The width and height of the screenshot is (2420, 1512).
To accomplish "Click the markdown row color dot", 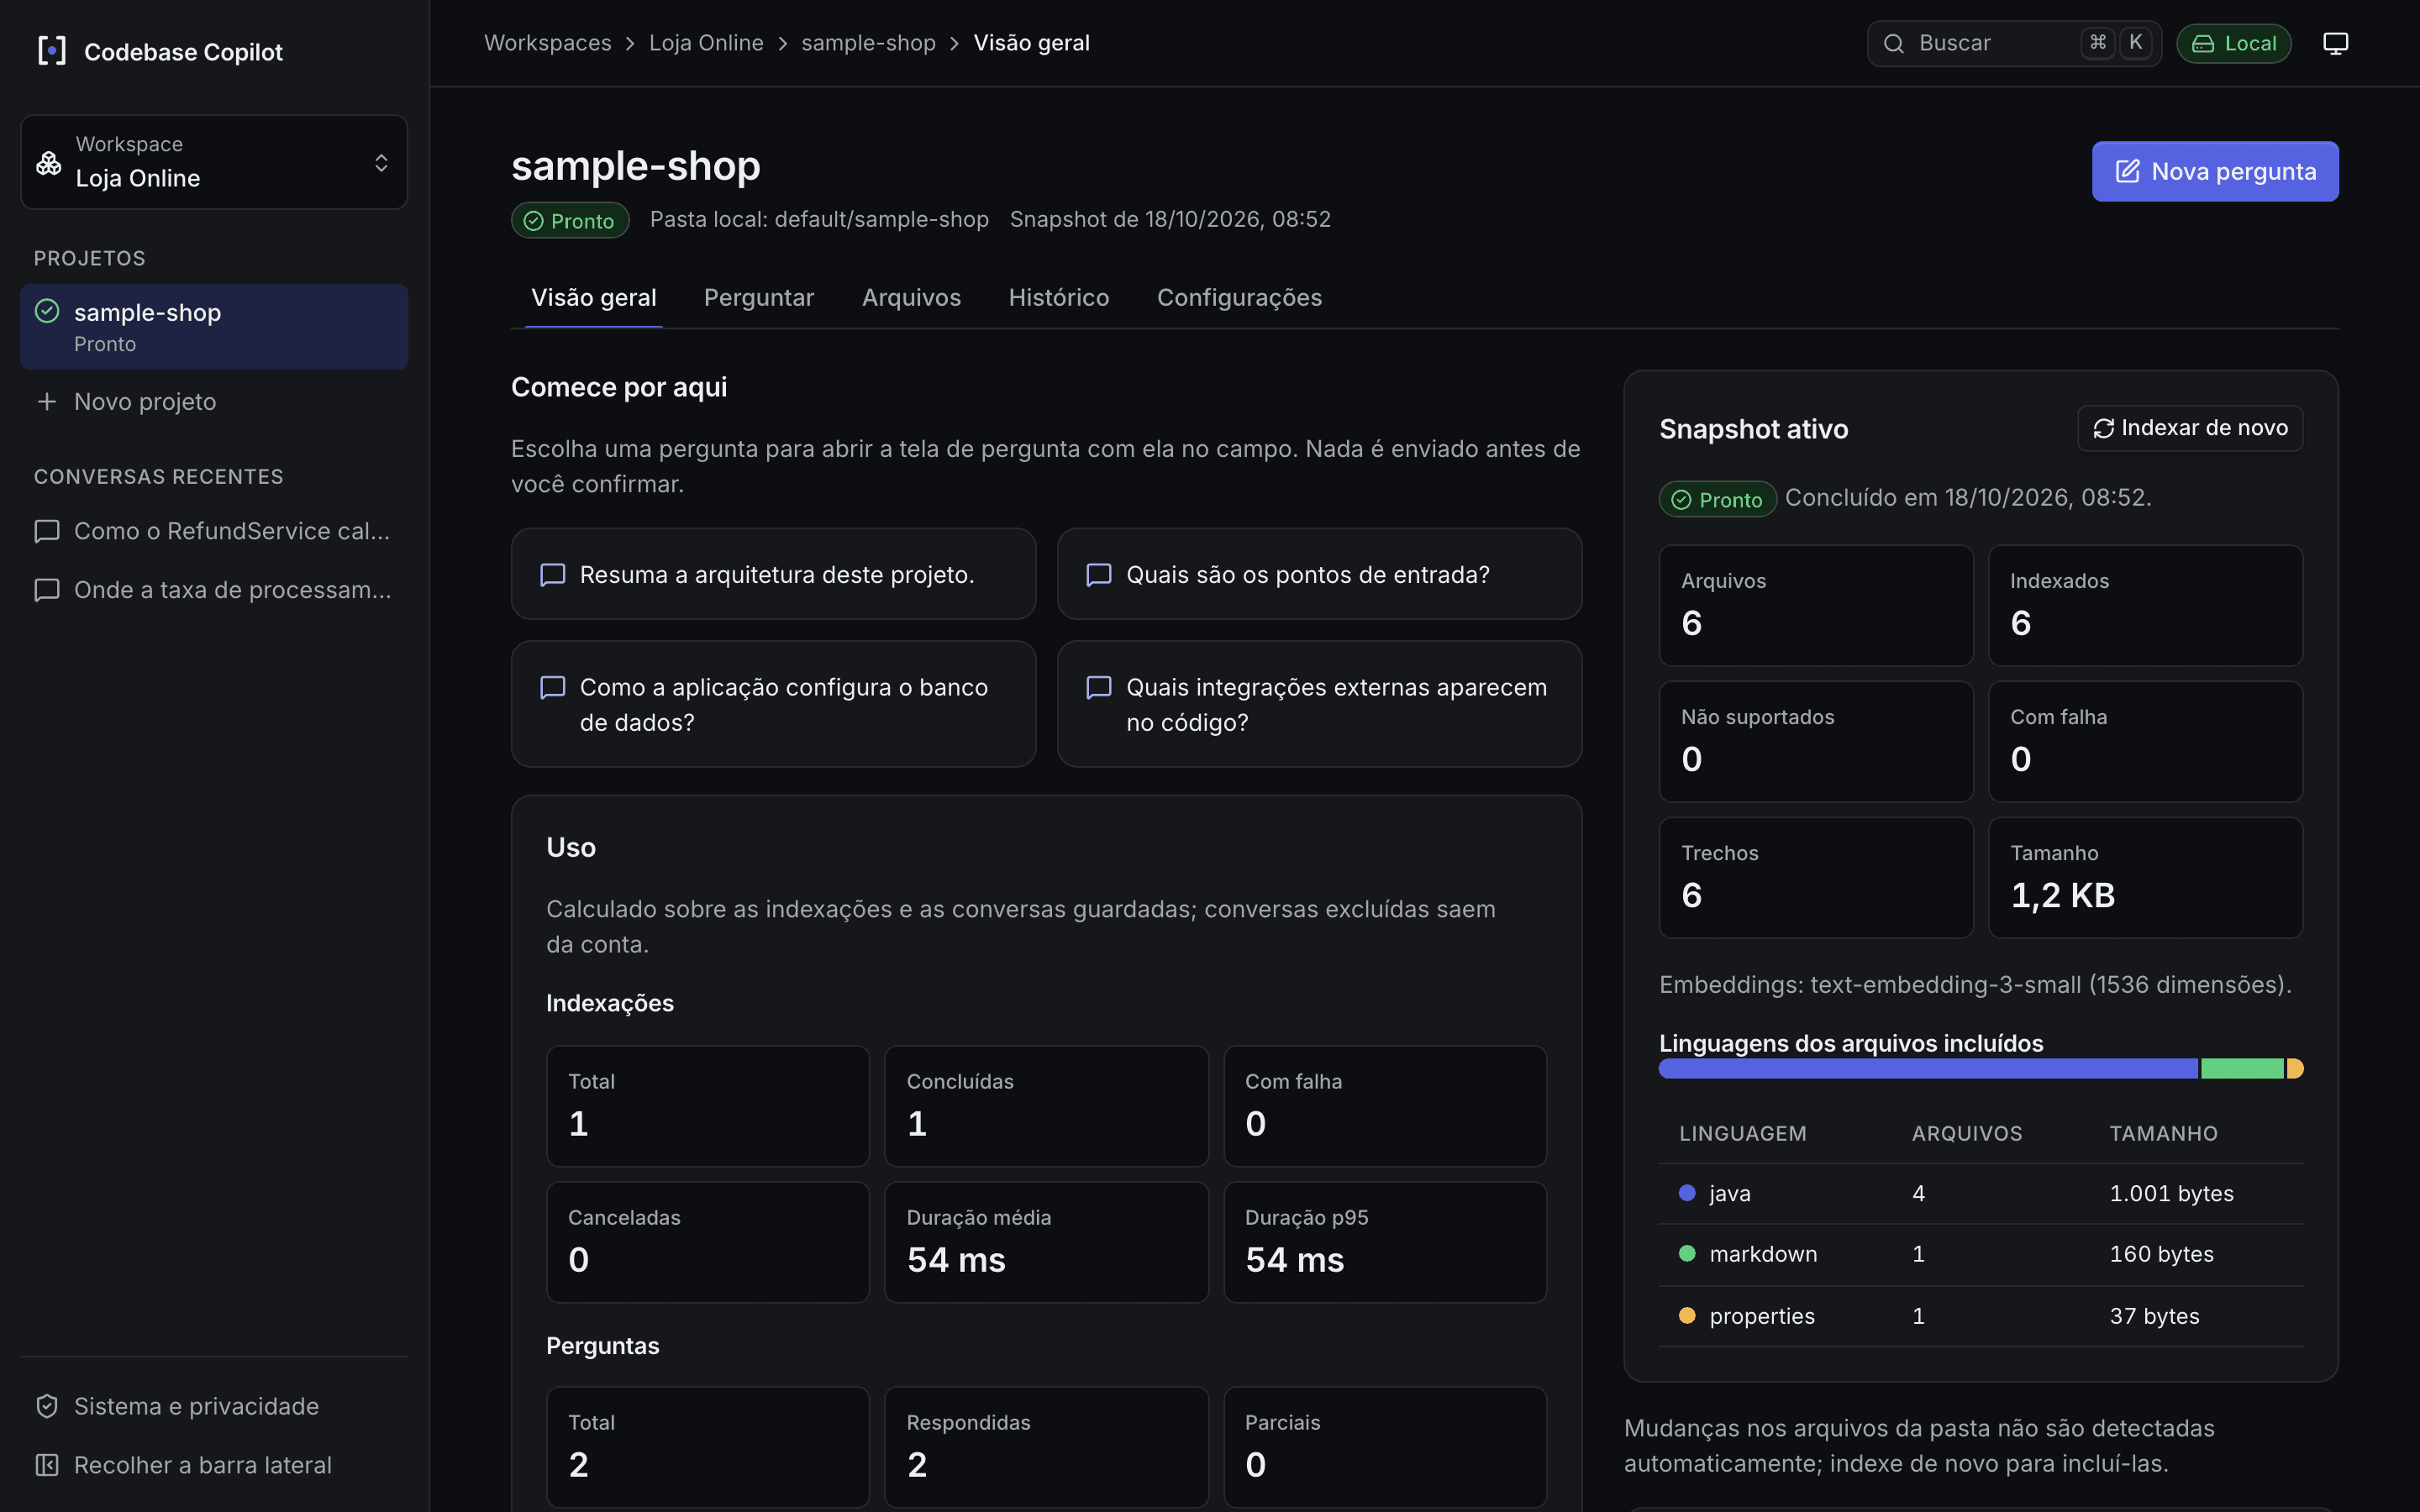I will [x=1687, y=1253].
